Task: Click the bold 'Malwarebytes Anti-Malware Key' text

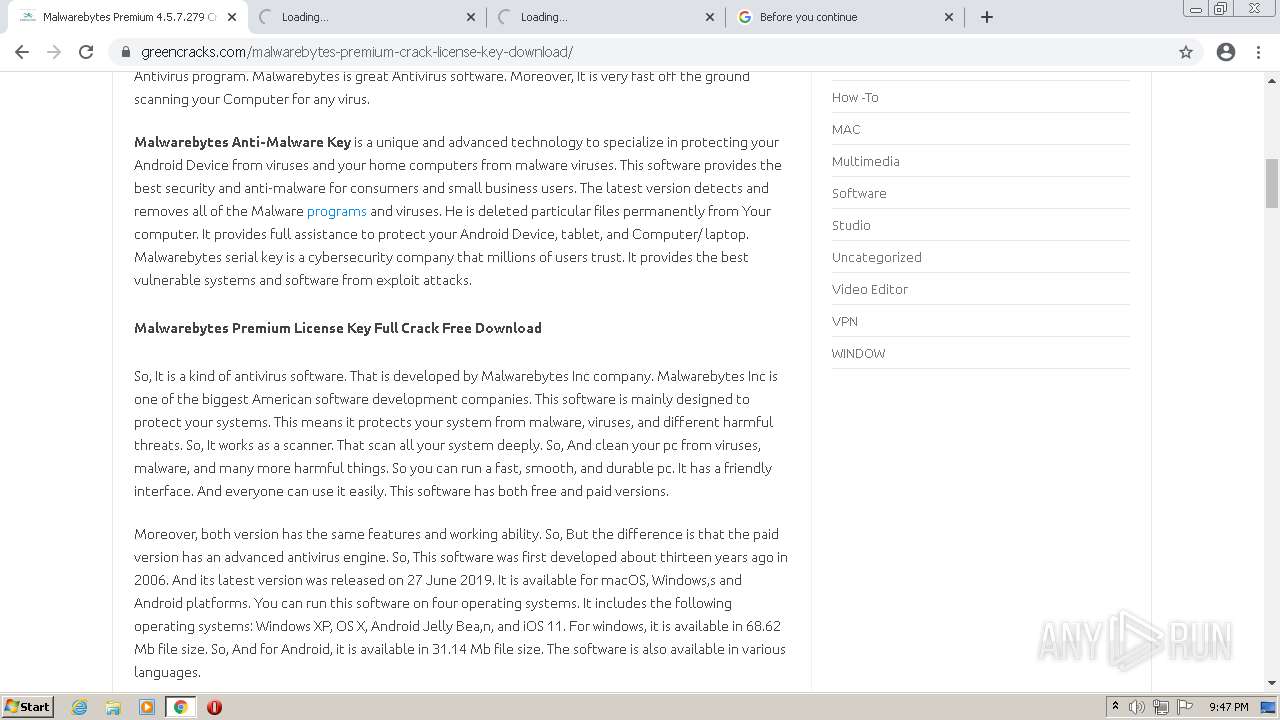Action: click(x=243, y=142)
